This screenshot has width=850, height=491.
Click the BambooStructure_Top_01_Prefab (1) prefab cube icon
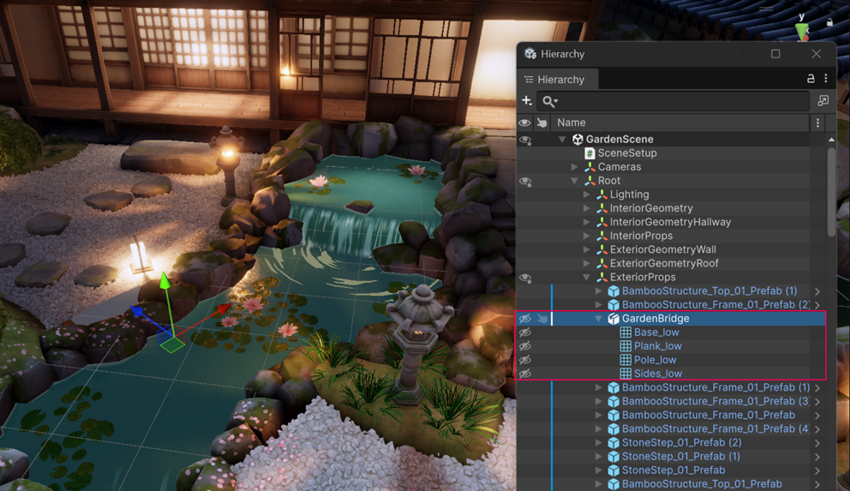click(614, 291)
